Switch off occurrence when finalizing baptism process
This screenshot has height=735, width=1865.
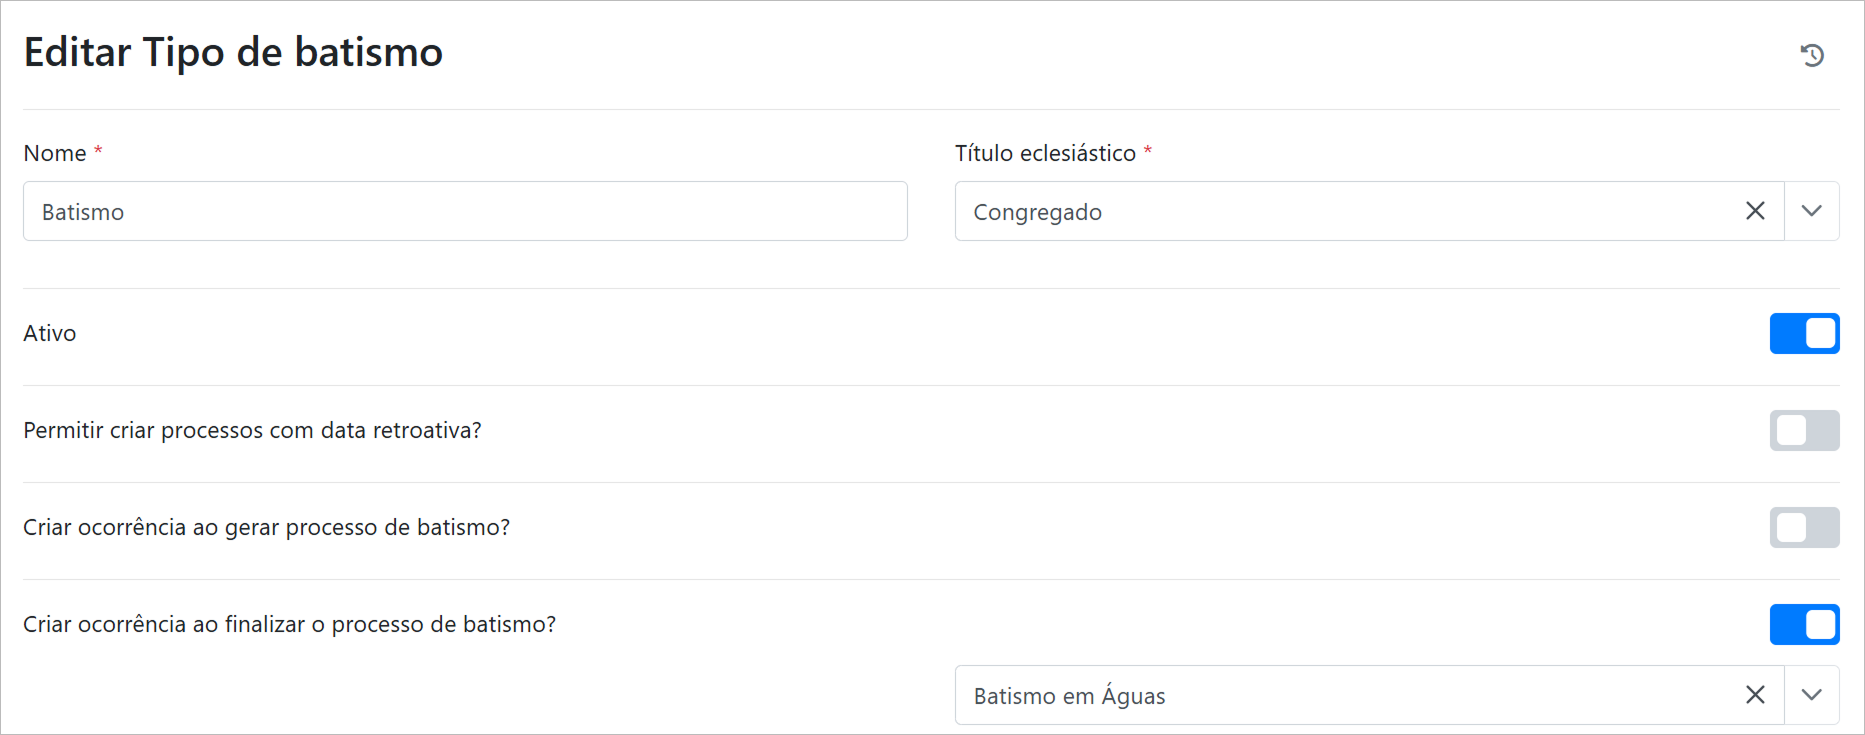(1804, 625)
